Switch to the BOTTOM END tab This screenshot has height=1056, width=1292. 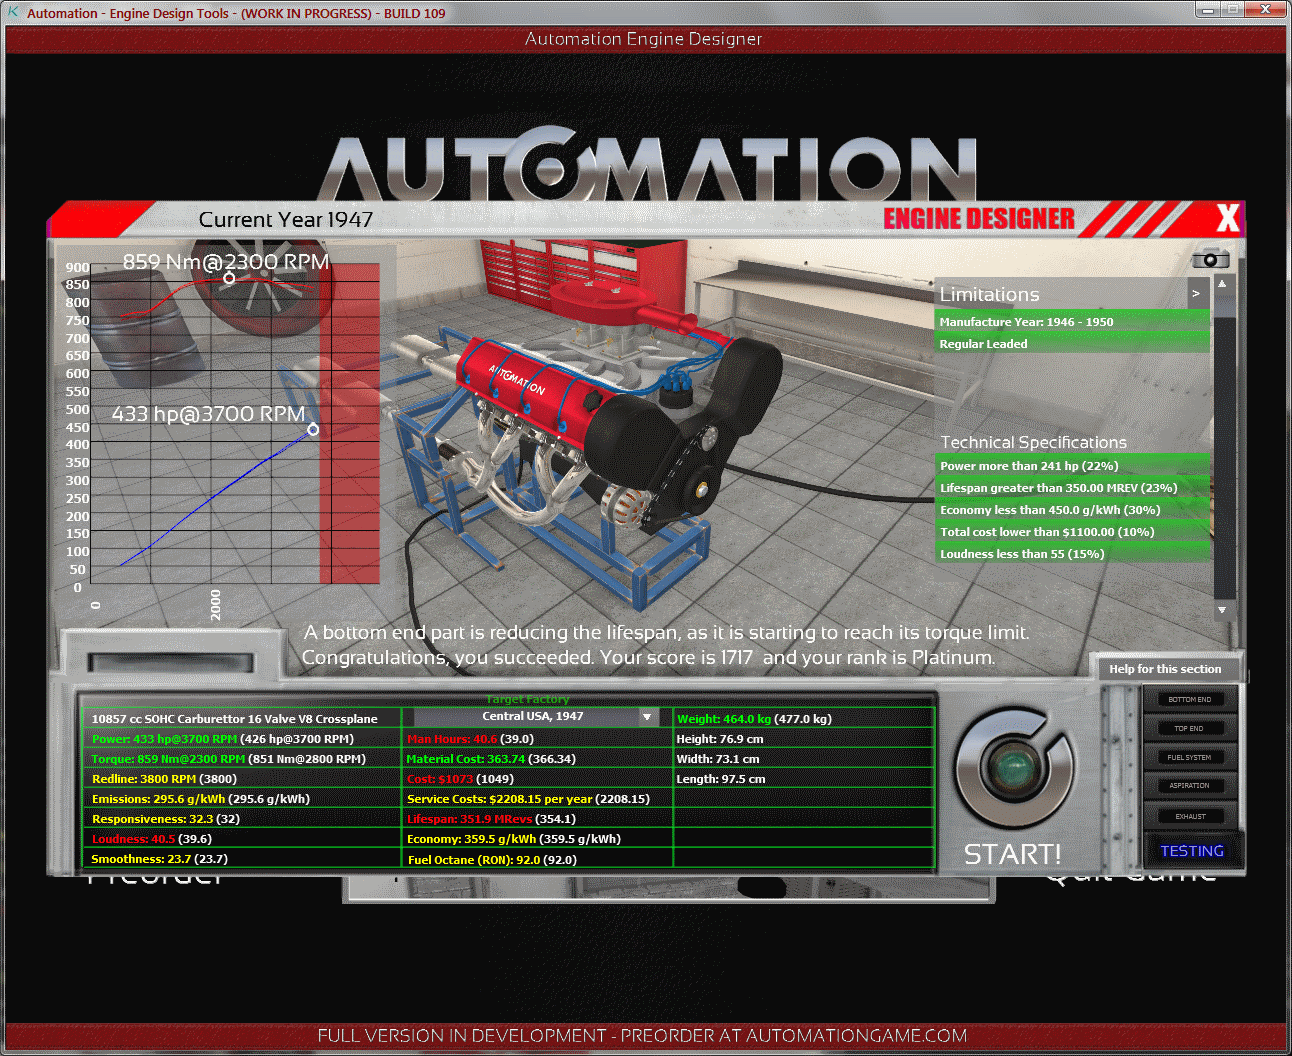point(1190,699)
